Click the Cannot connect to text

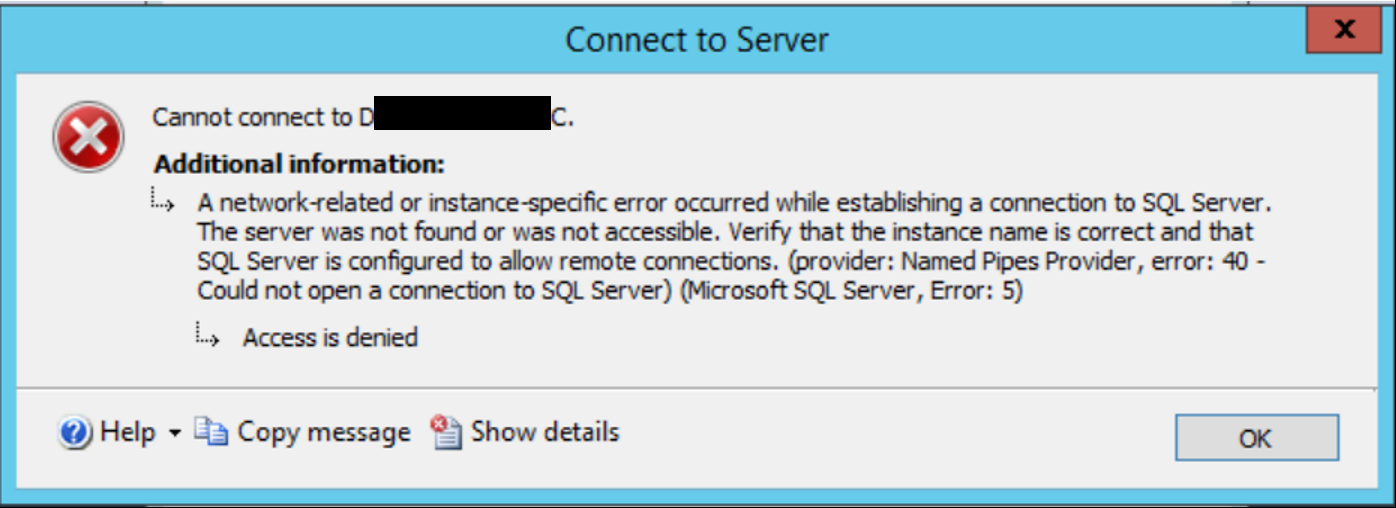(x=255, y=117)
